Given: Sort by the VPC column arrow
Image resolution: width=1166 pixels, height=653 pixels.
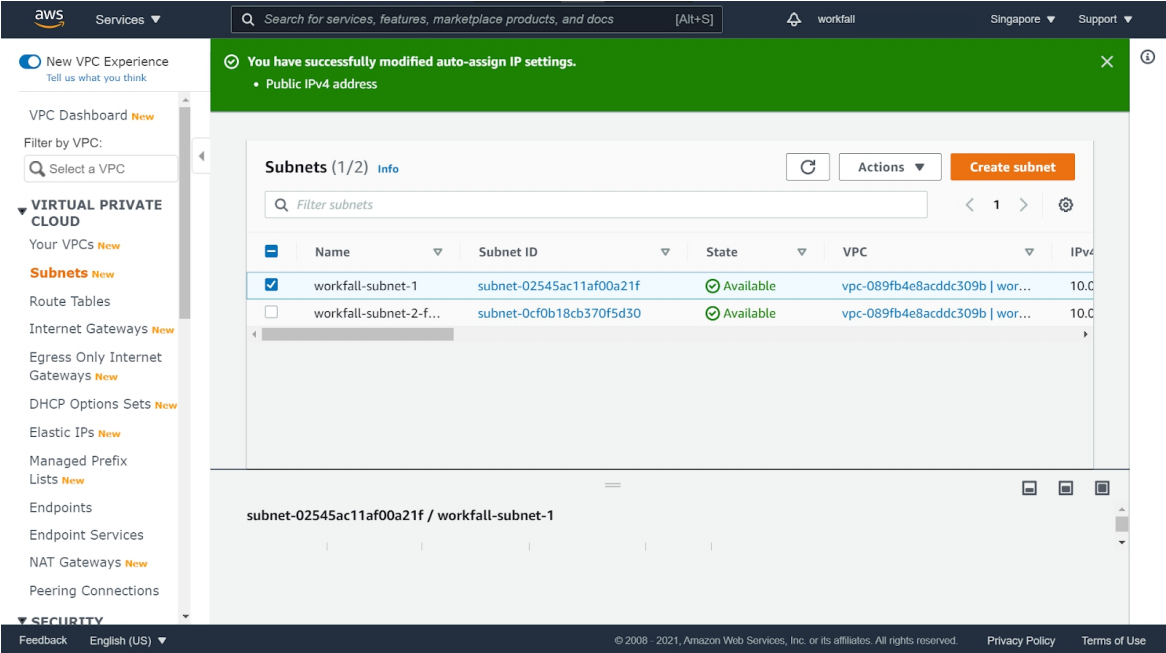Looking at the screenshot, I should point(1029,252).
